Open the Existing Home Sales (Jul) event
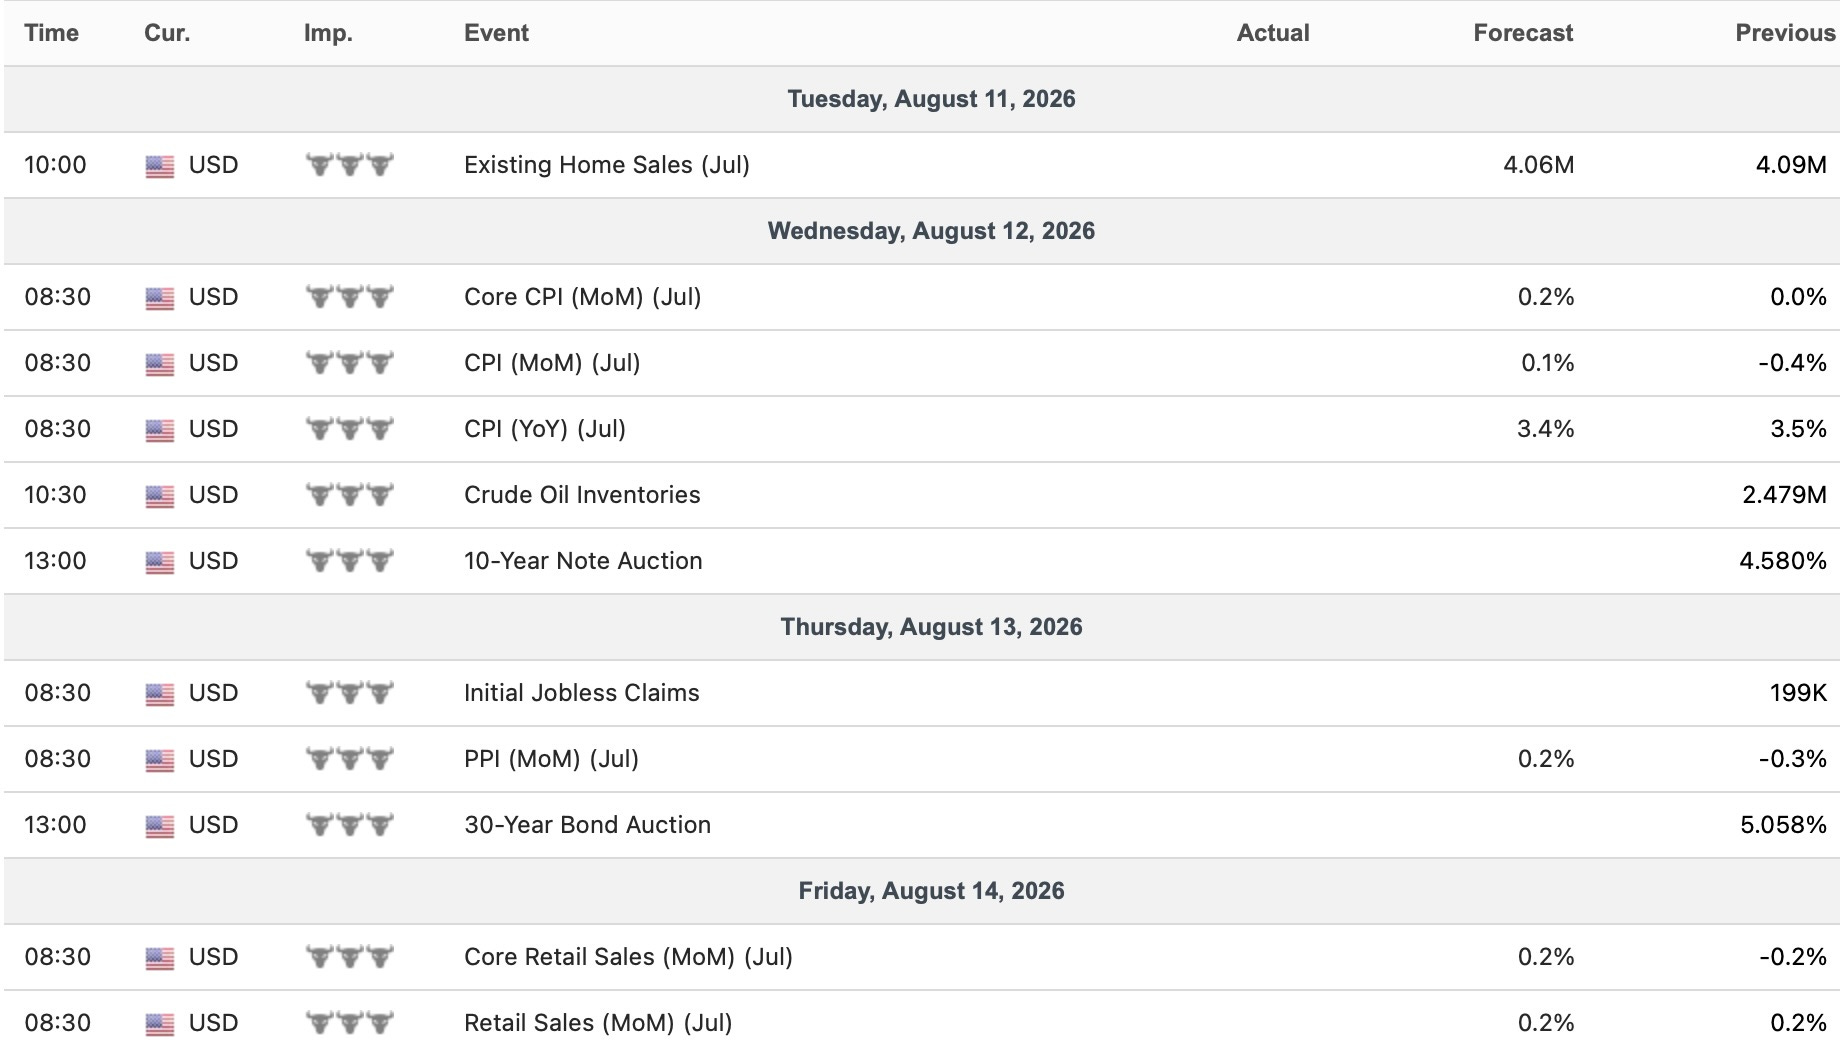Screen dimensions: 1840x1051 coord(607,165)
